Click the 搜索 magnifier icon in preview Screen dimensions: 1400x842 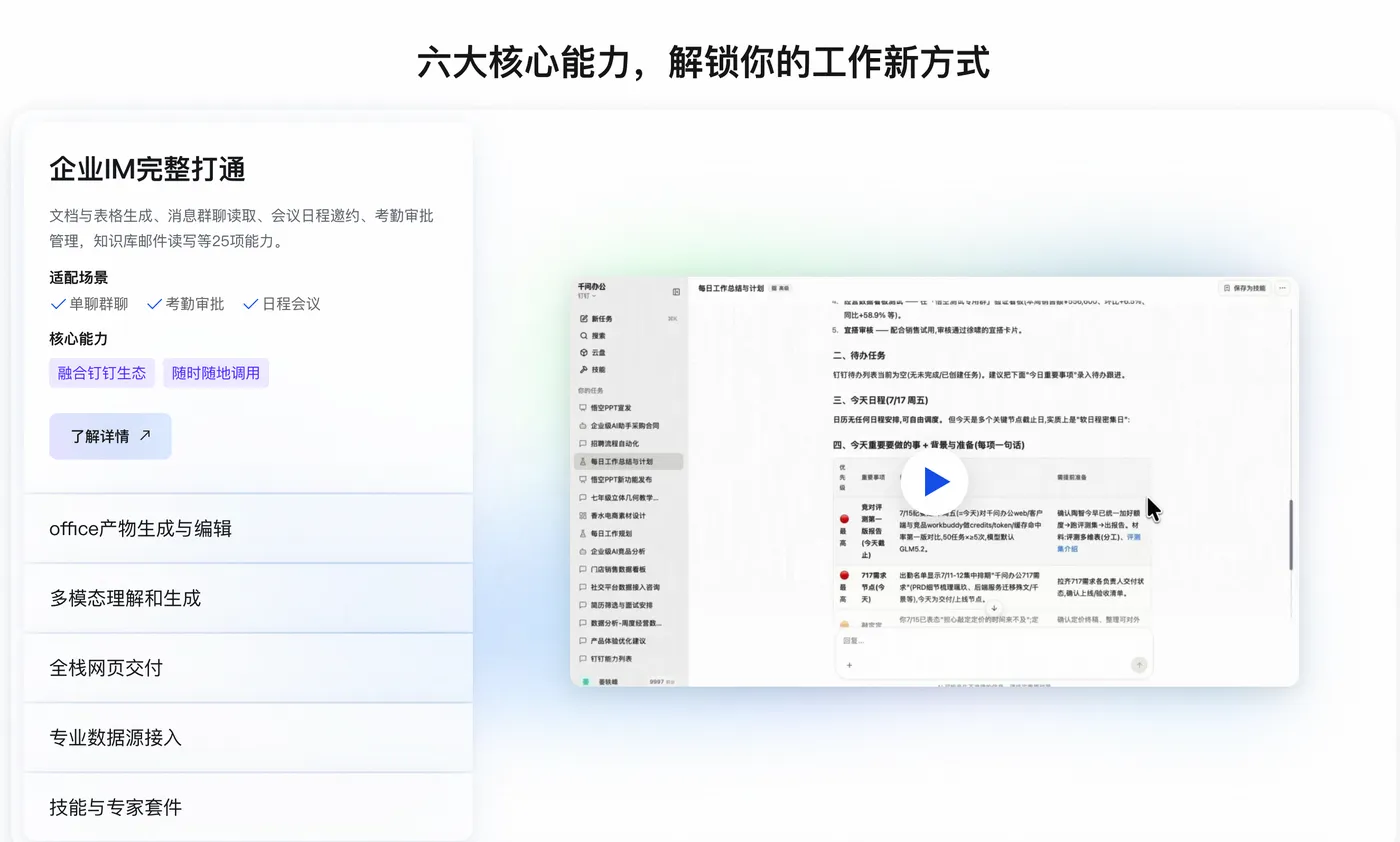pyautogui.click(x=584, y=336)
